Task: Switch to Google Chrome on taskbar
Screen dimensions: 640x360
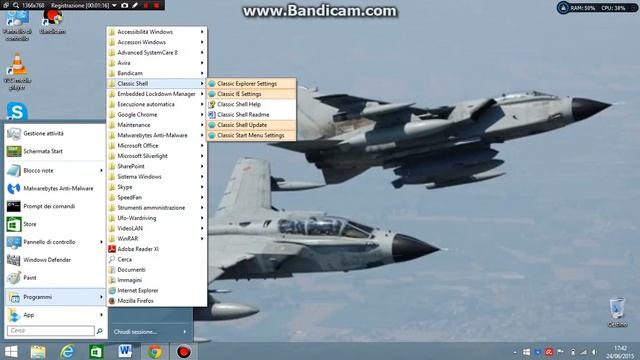Action: click(155, 351)
